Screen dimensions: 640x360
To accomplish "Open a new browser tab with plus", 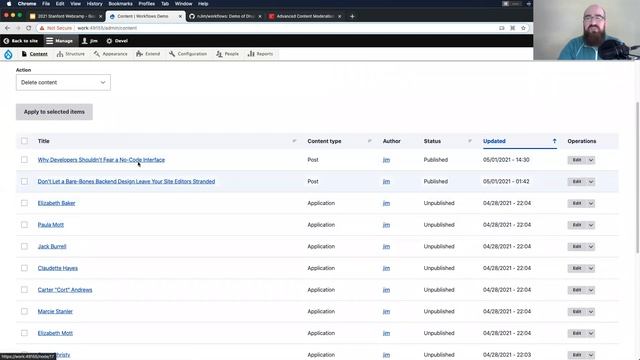I will [x=352, y=16].
